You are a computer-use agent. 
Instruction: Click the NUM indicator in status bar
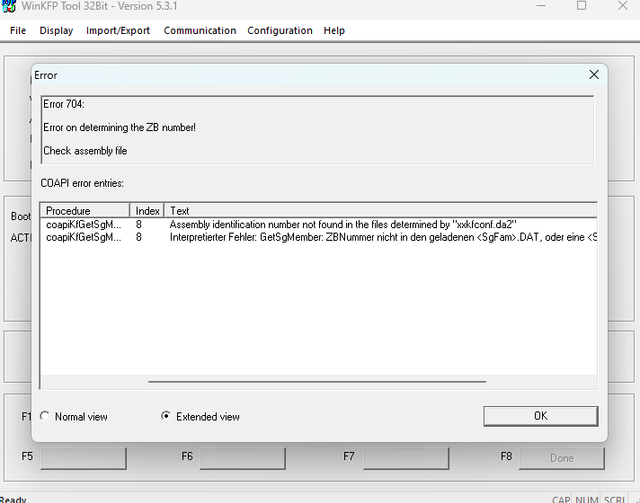click(587, 500)
